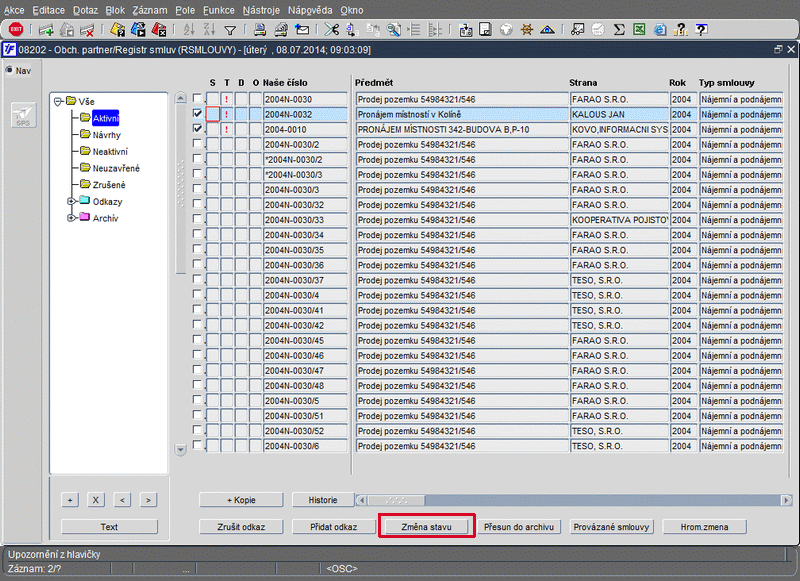800x581 pixels.
Task: Select the Návrhy folder in tree
Action: click(x=106, y=135)
